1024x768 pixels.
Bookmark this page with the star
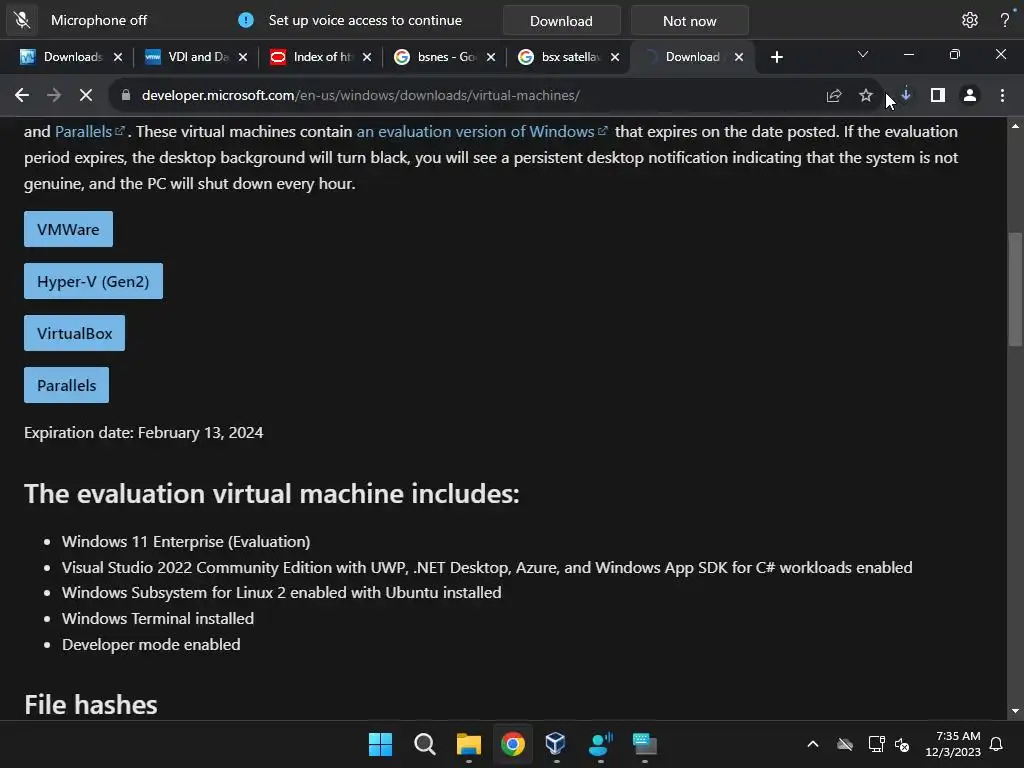865,95
